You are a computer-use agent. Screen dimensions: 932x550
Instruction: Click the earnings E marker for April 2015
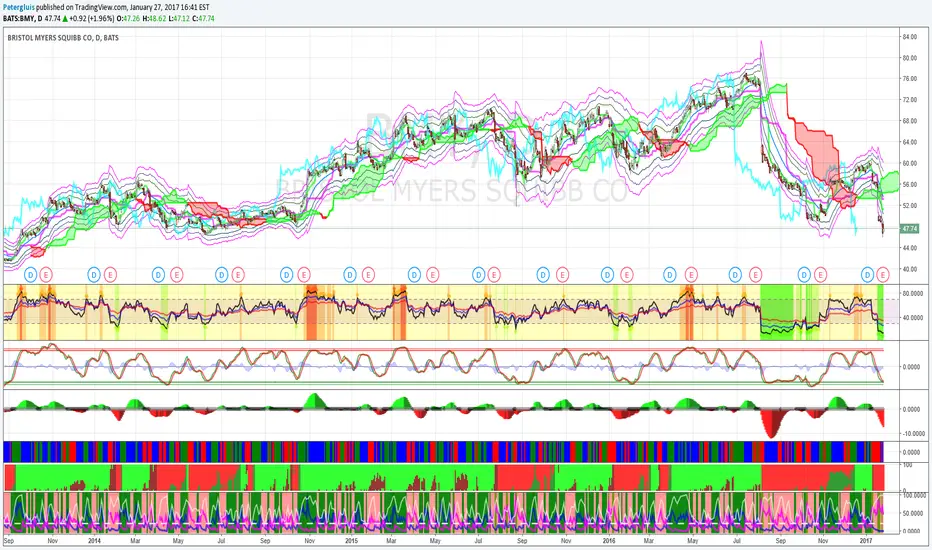click(432, 275)
